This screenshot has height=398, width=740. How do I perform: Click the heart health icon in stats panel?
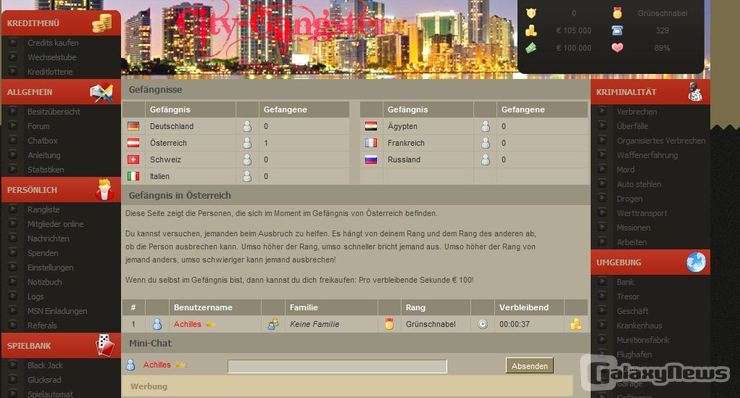[x=617, y=47]
